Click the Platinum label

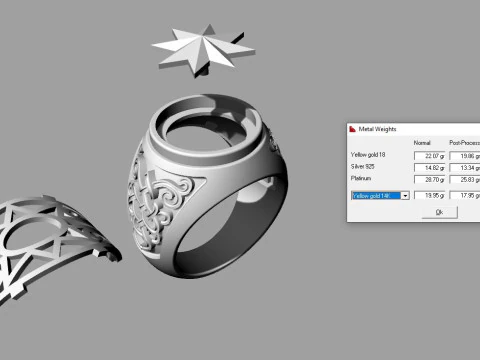361,178
